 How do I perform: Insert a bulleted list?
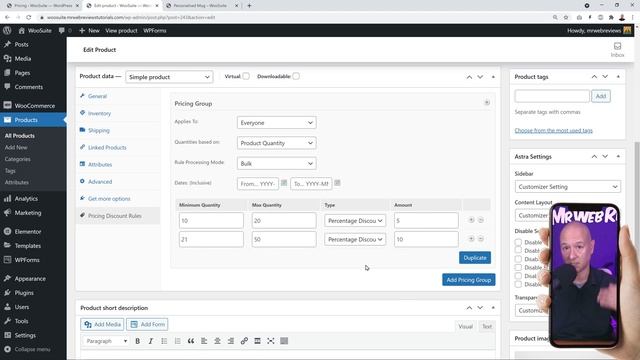[x=164, y=341]
